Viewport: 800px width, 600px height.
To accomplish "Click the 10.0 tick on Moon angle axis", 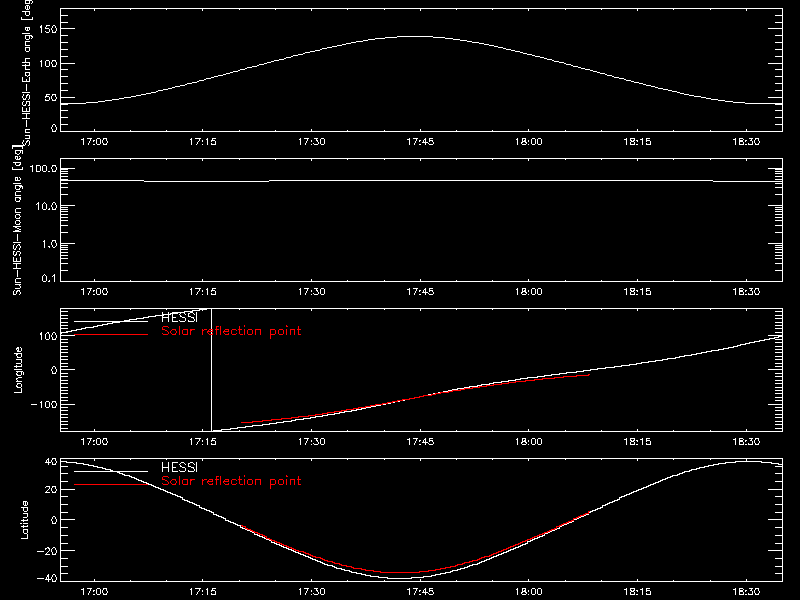I will (x=46, y=206).
